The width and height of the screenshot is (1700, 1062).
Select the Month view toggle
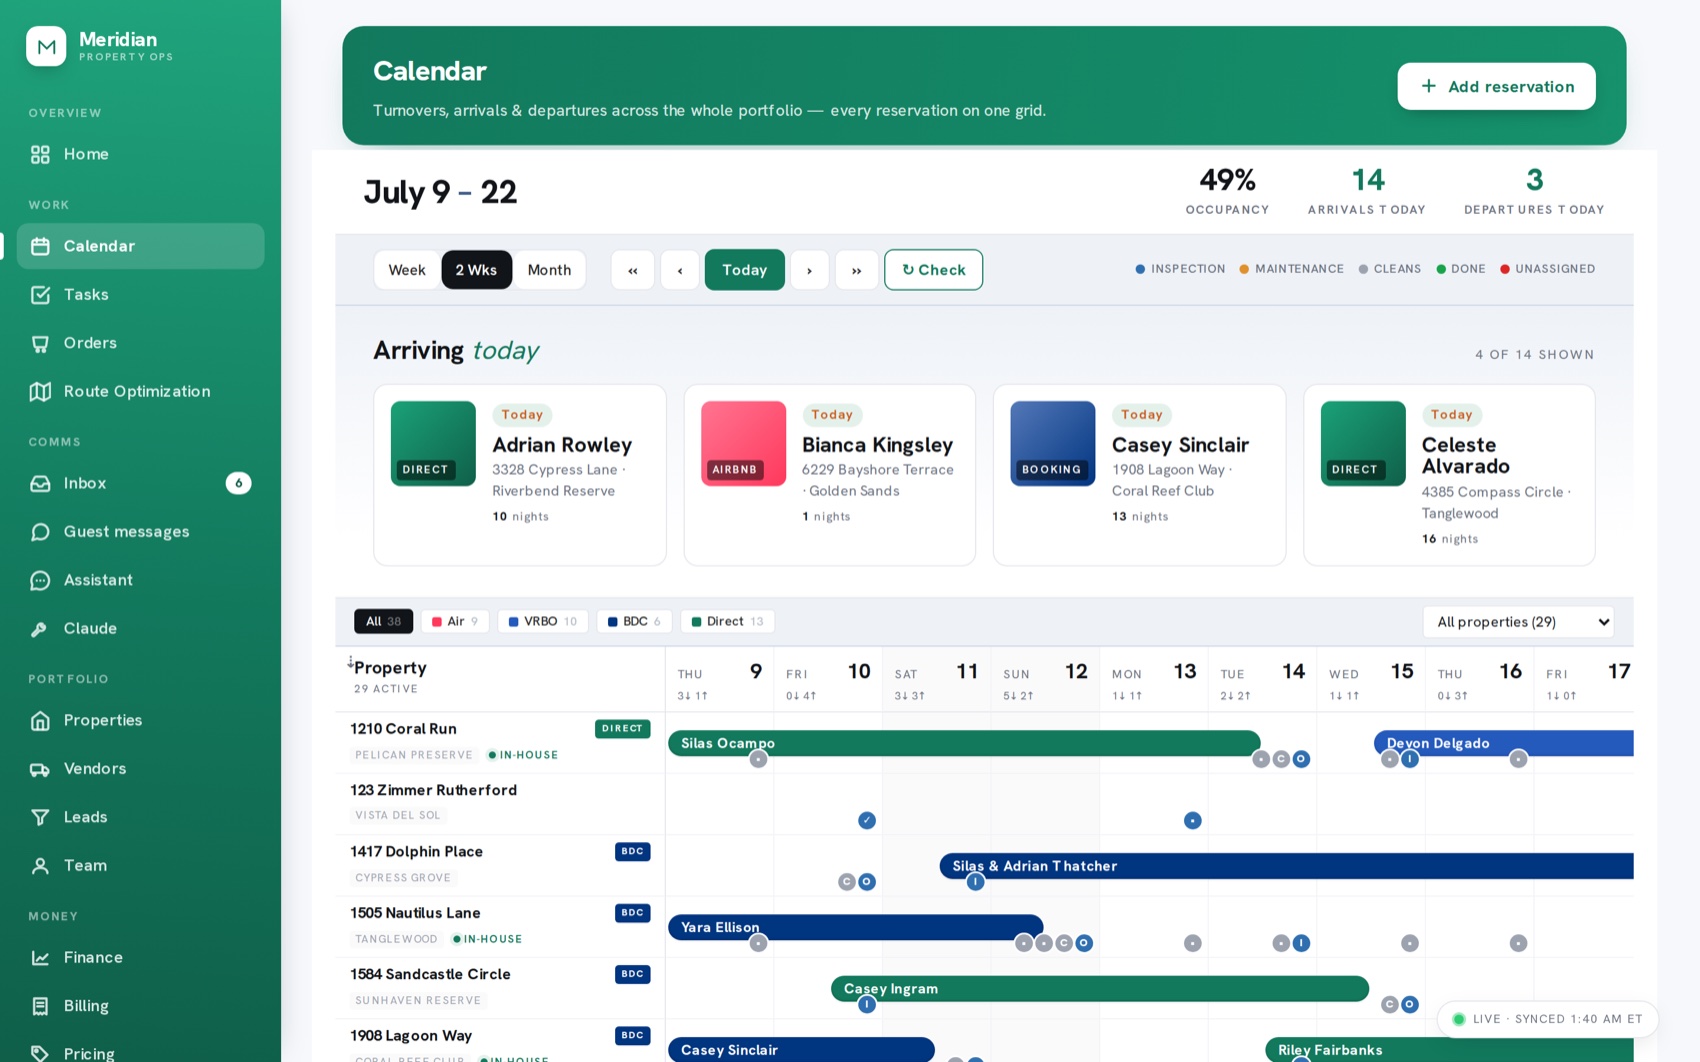click(x=549, y=270)
